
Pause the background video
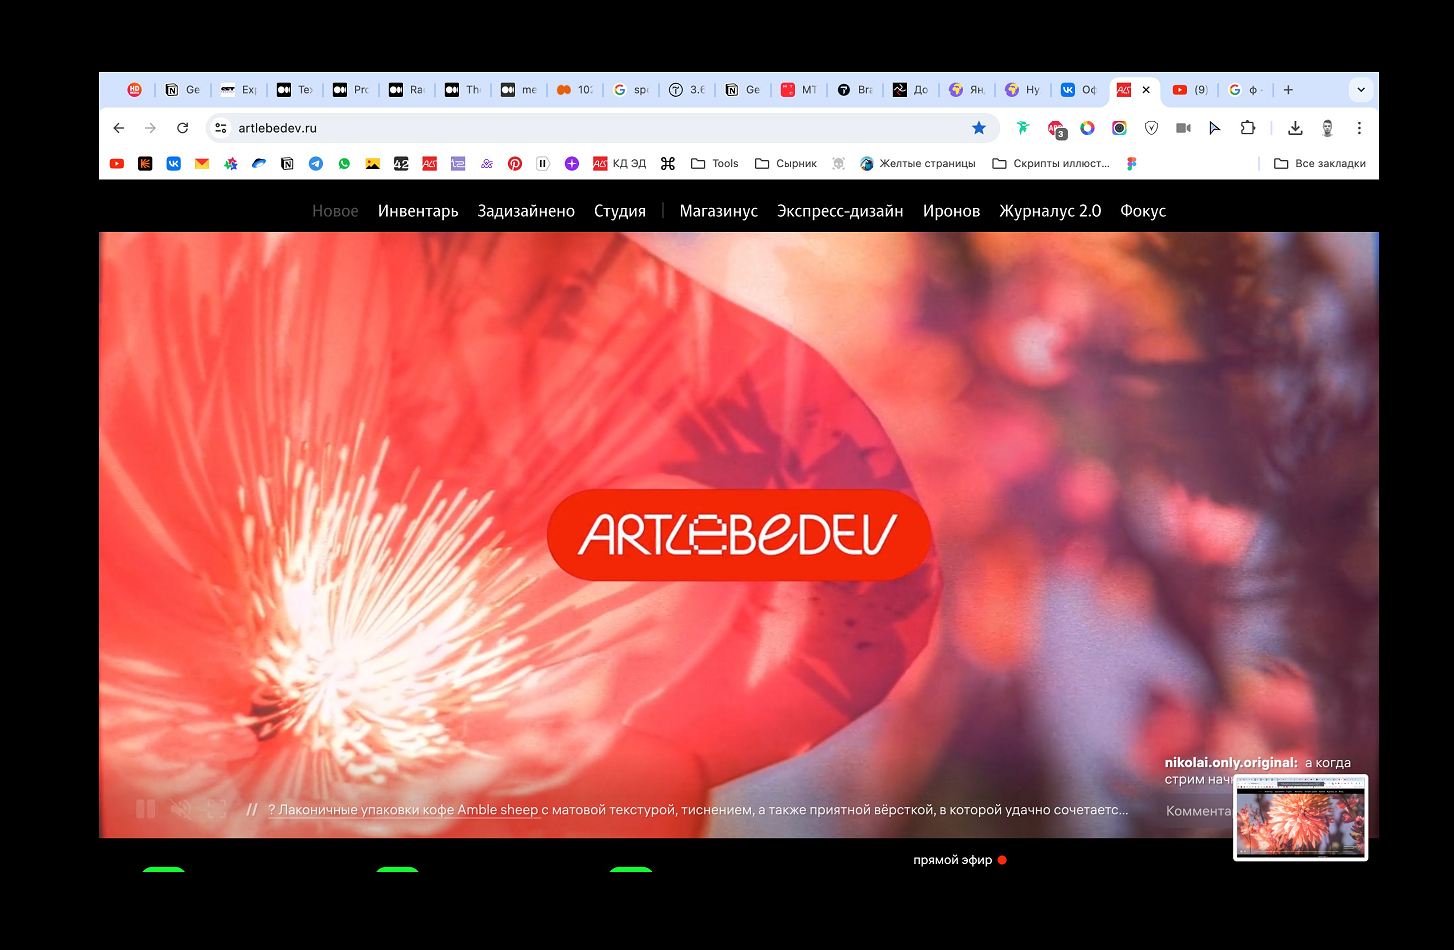click(x=146, y=809)
